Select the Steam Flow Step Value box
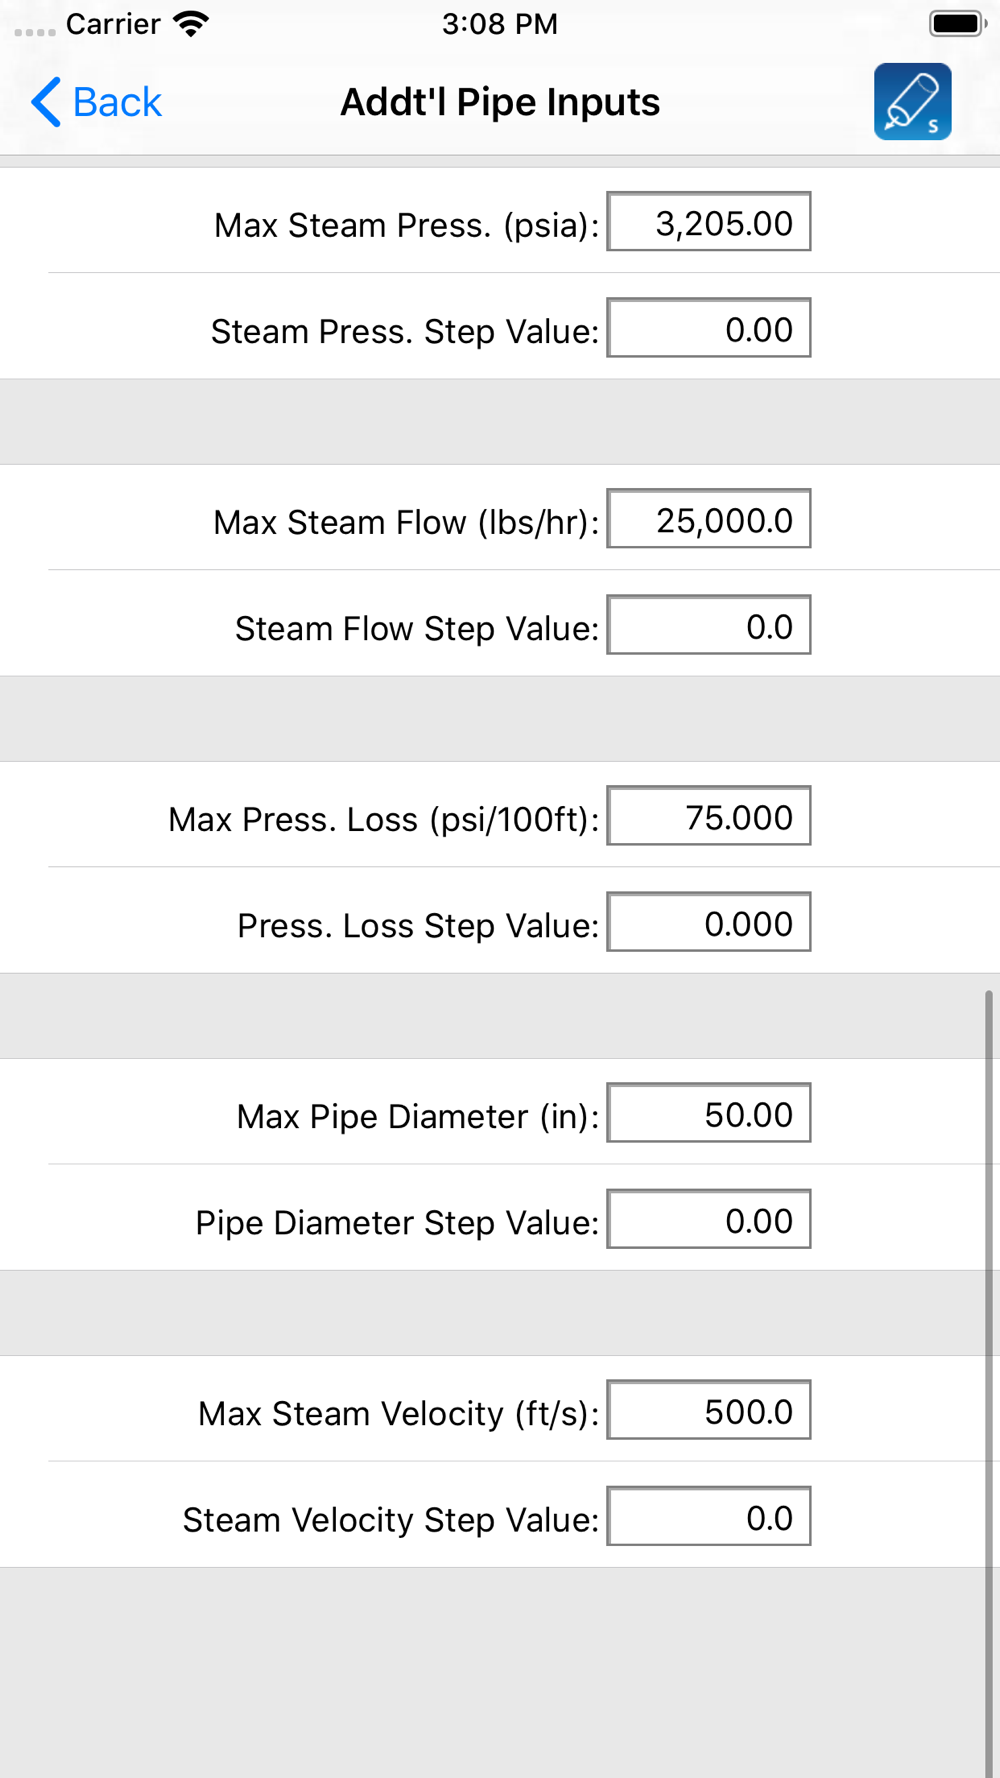This screenshot has height=1778, width=1000. tap(709, 625)
